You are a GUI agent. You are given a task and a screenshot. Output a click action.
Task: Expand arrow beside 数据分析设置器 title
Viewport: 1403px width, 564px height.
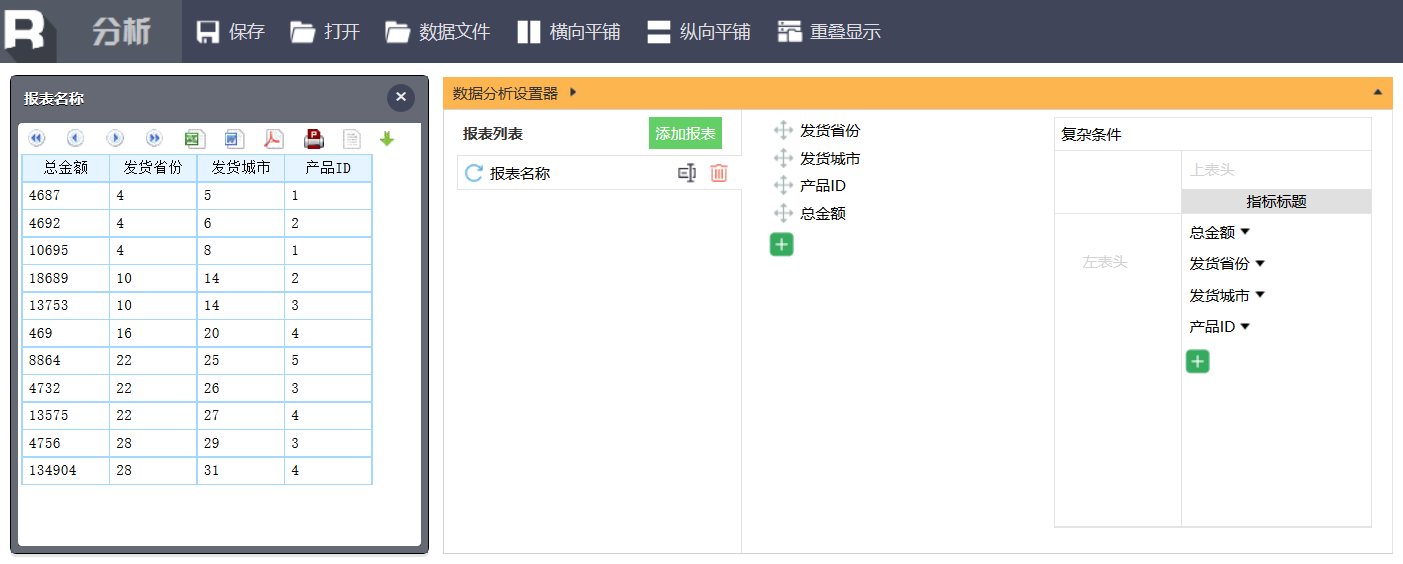[573, 93]
